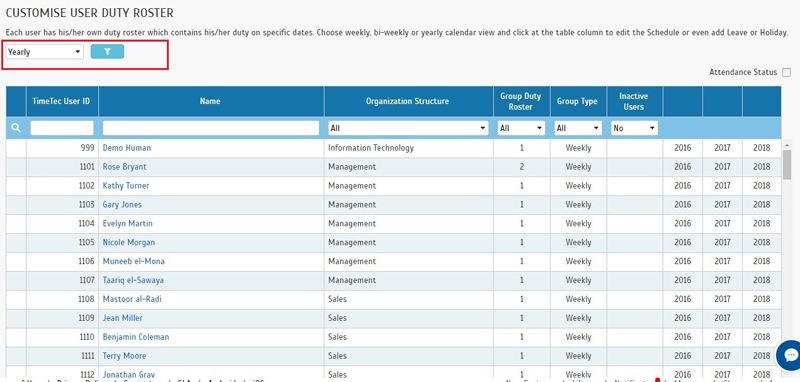The width and height of the screenshot is (800, 382).
Task: Open Evelyn Martin user link
Action: pos(128,223)
